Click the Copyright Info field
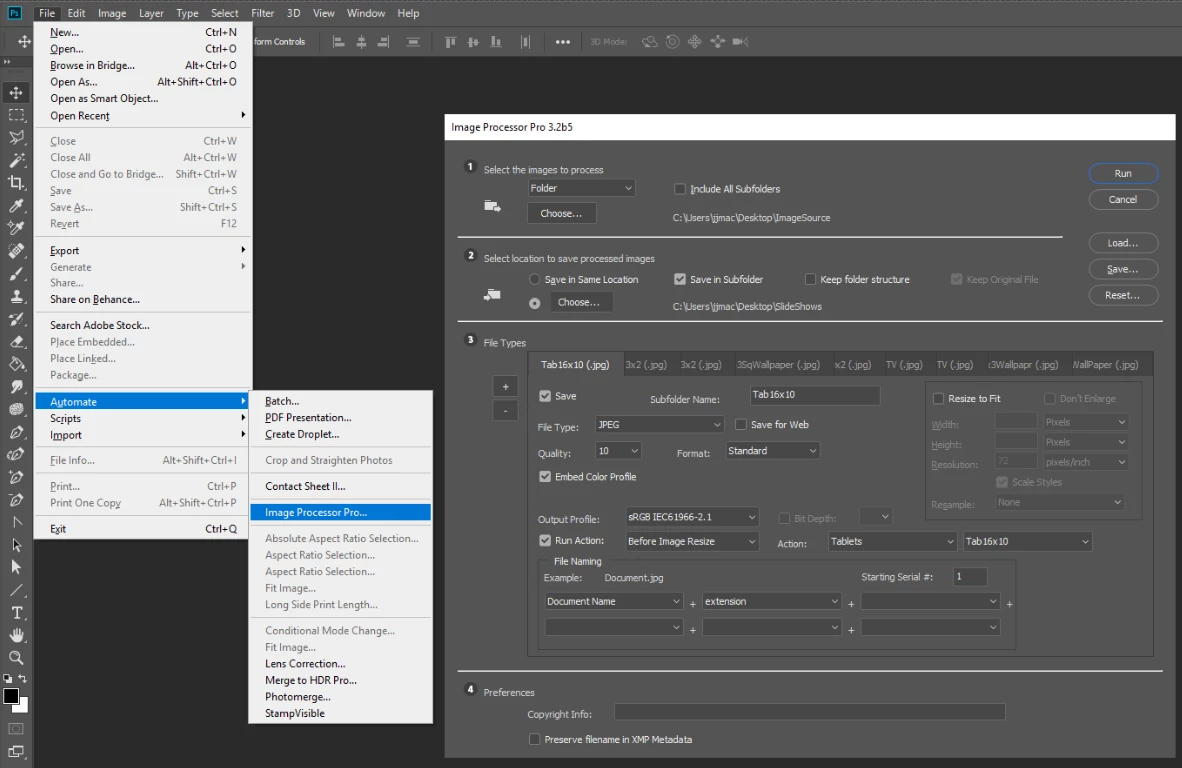 810,712
